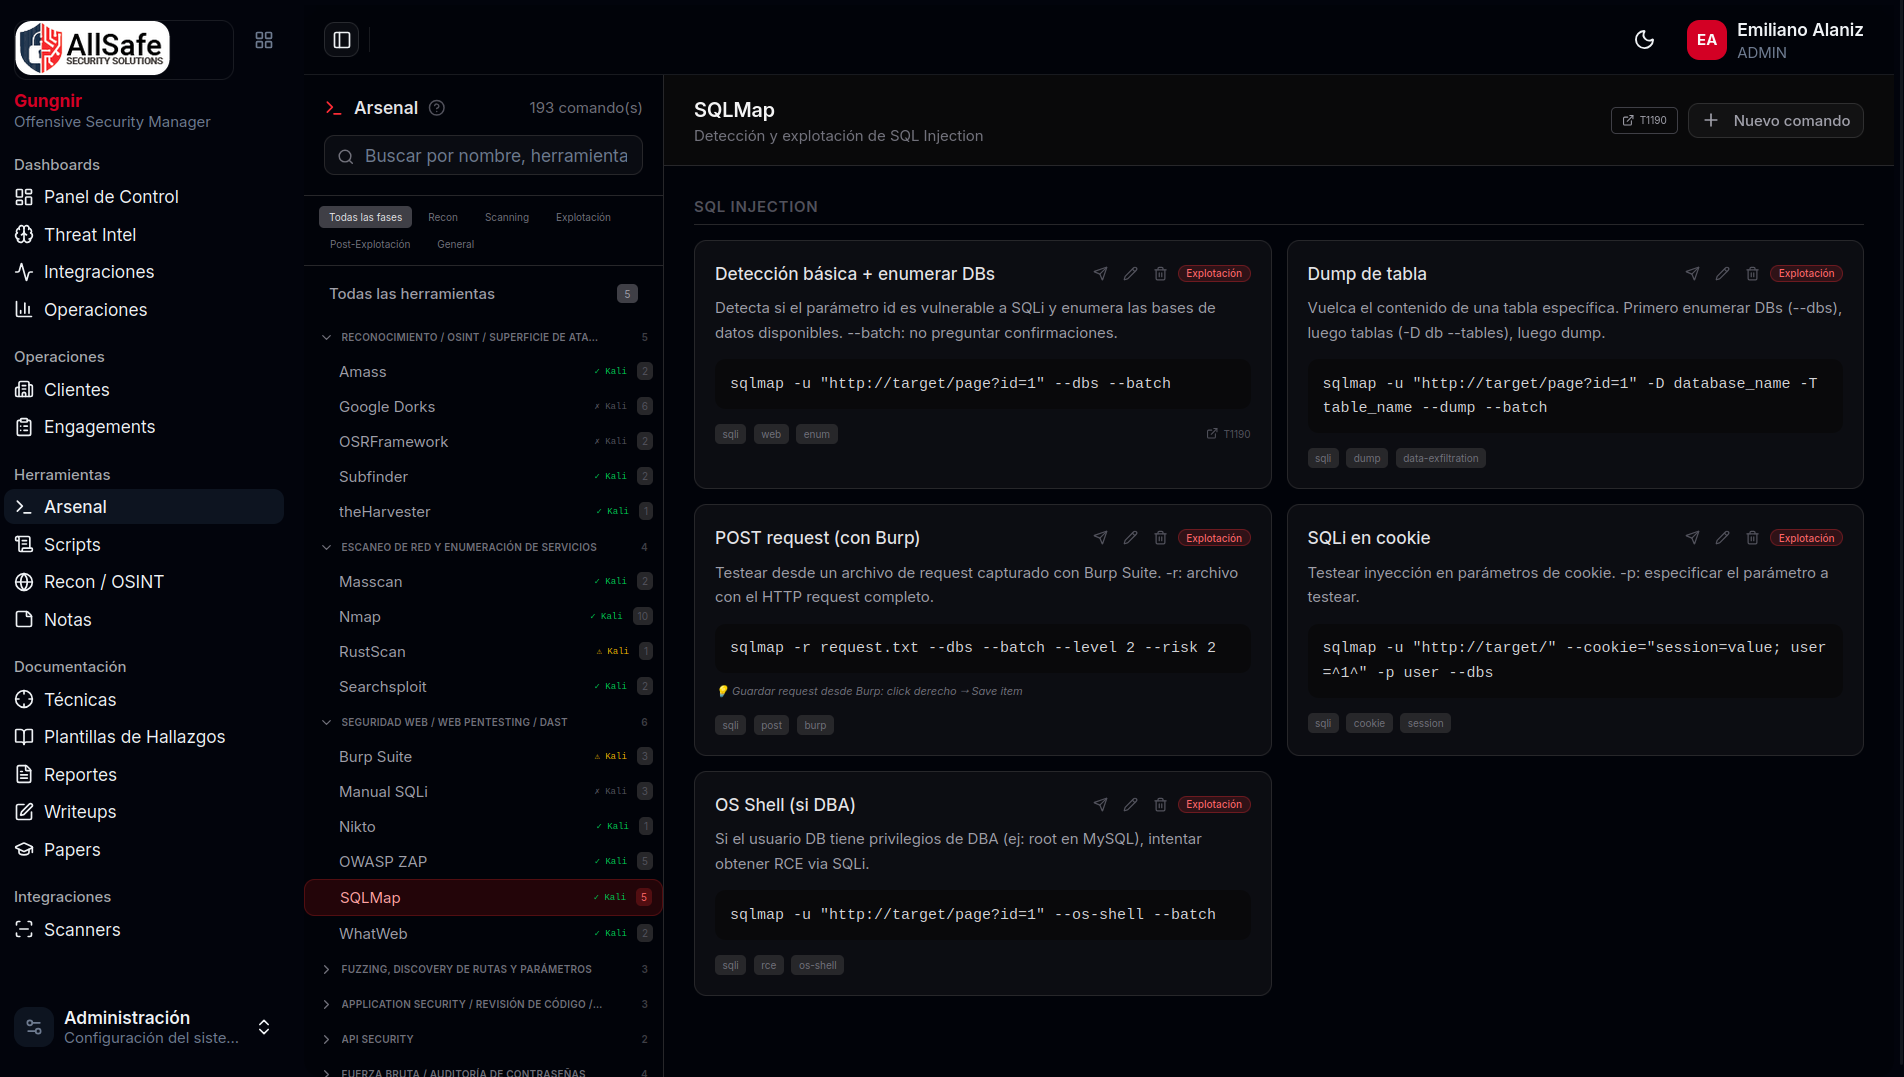The height and width of the screenshot is (1077, 1904).
Task: Select Masscan tool
Action: coord(484,582)
